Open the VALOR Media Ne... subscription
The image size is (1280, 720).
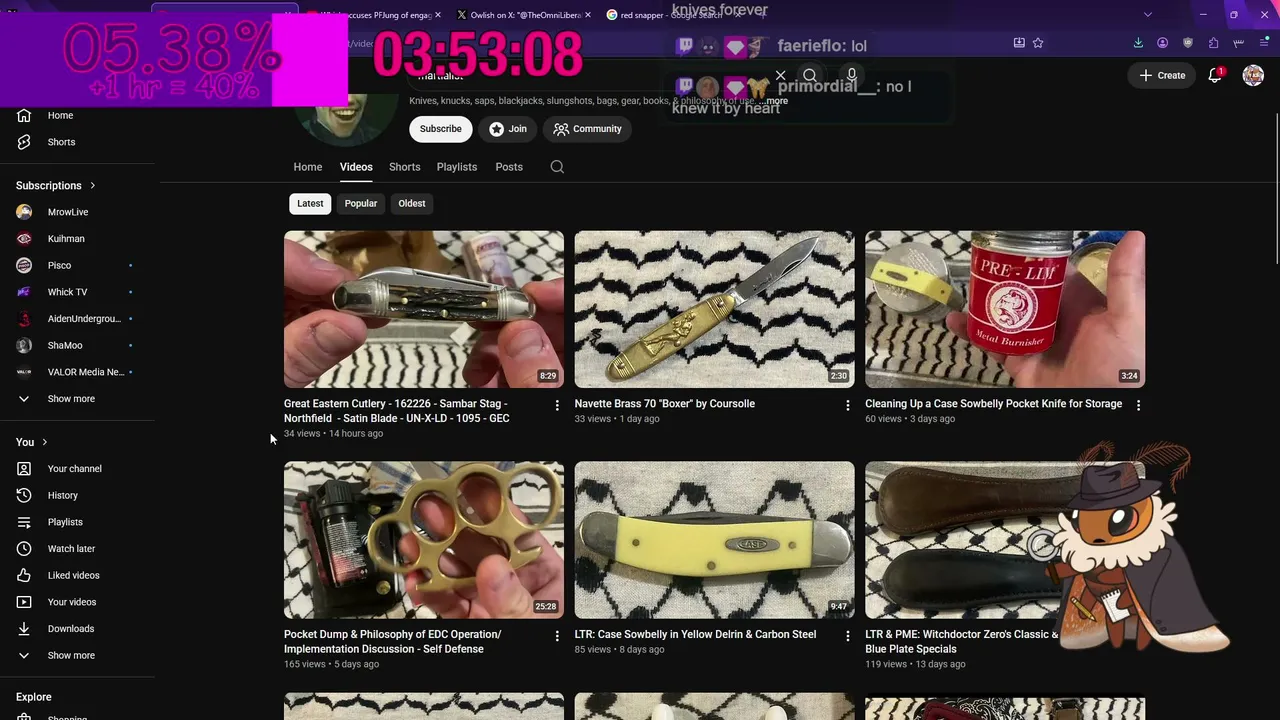click(86, 372)
